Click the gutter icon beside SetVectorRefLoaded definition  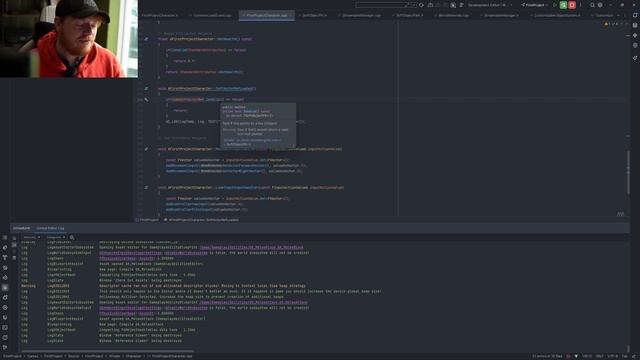pyautogui.click(x=146, y=89)
